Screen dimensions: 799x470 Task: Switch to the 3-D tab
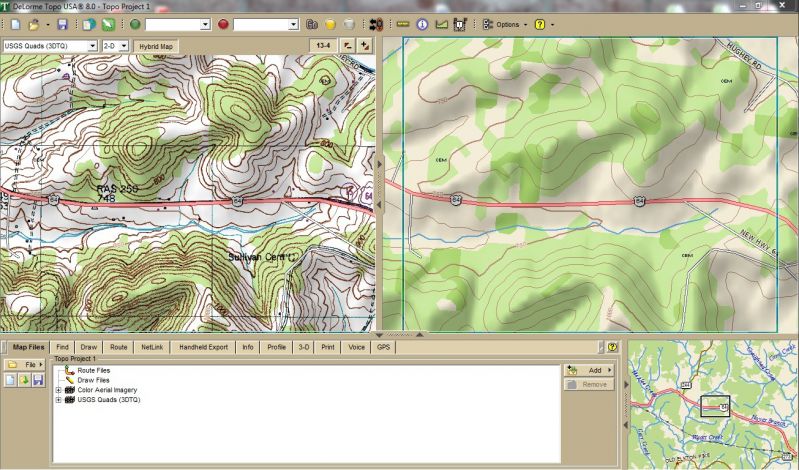click(304, 347)
